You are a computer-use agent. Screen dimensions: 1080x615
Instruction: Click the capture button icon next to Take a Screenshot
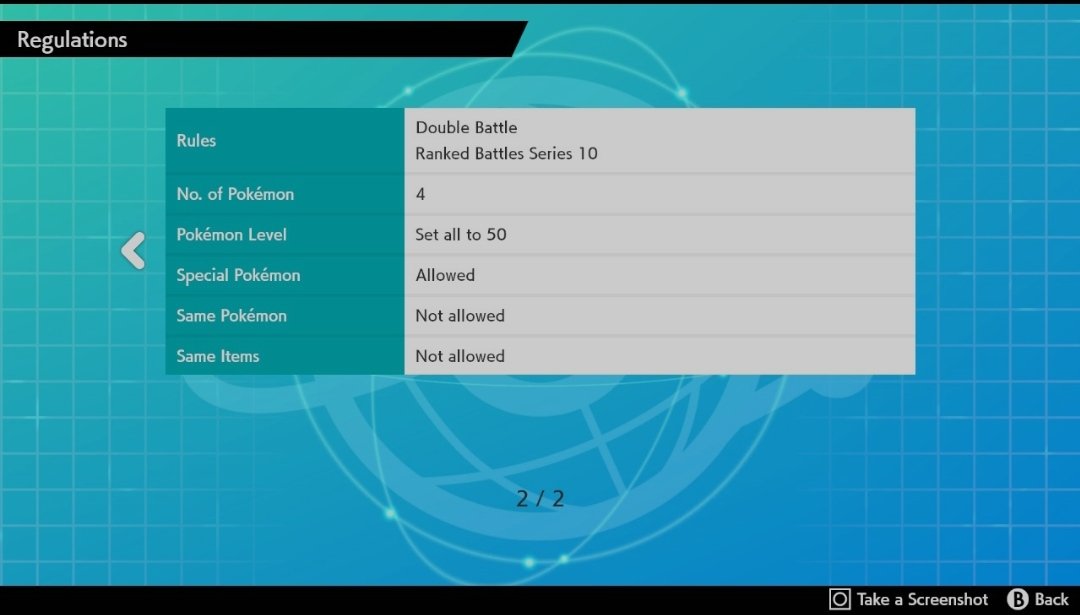(839, 599)
